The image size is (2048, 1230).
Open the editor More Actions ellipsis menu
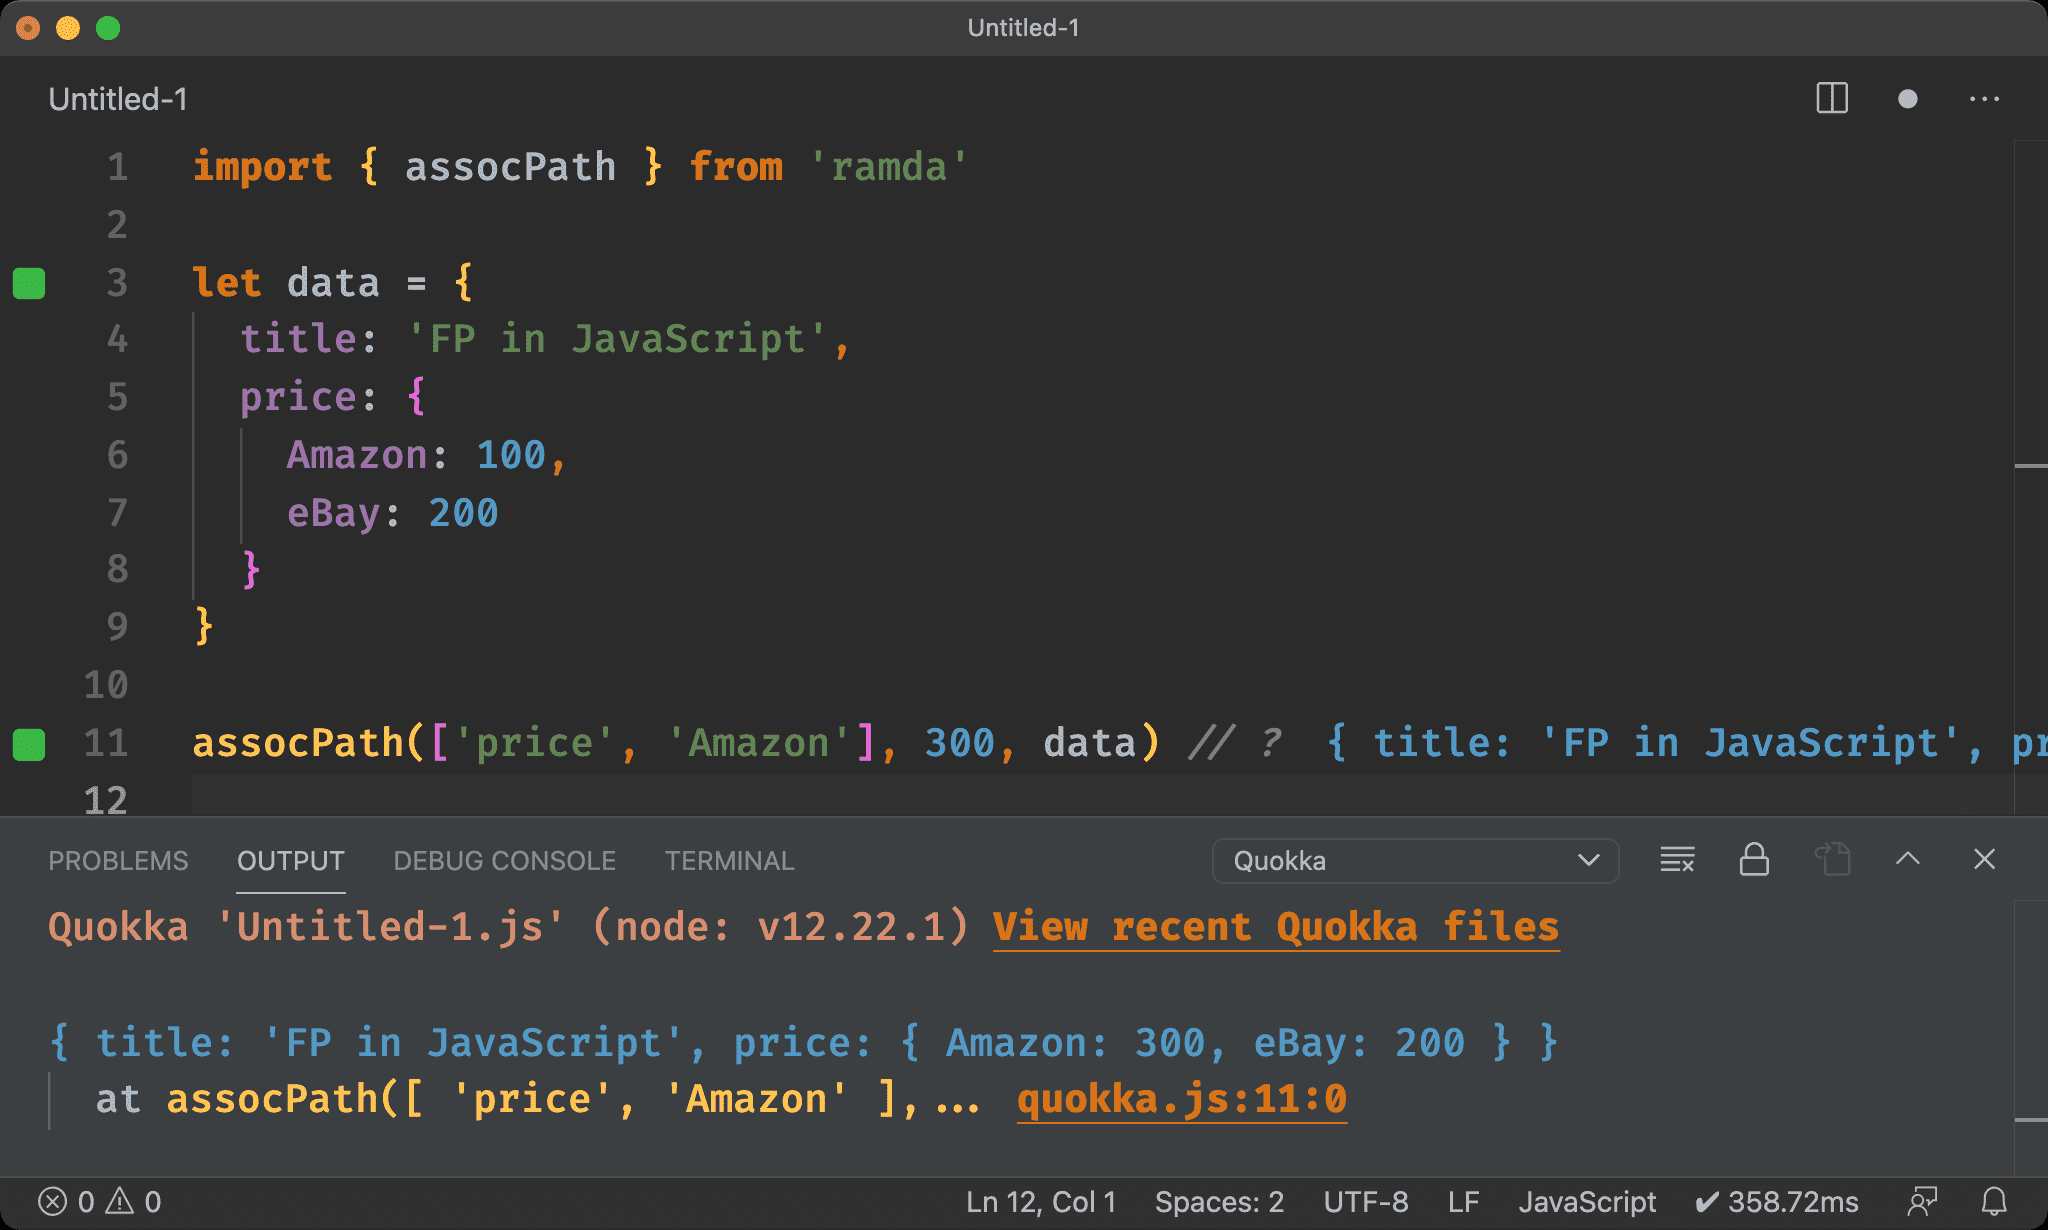click(1984, 99)
